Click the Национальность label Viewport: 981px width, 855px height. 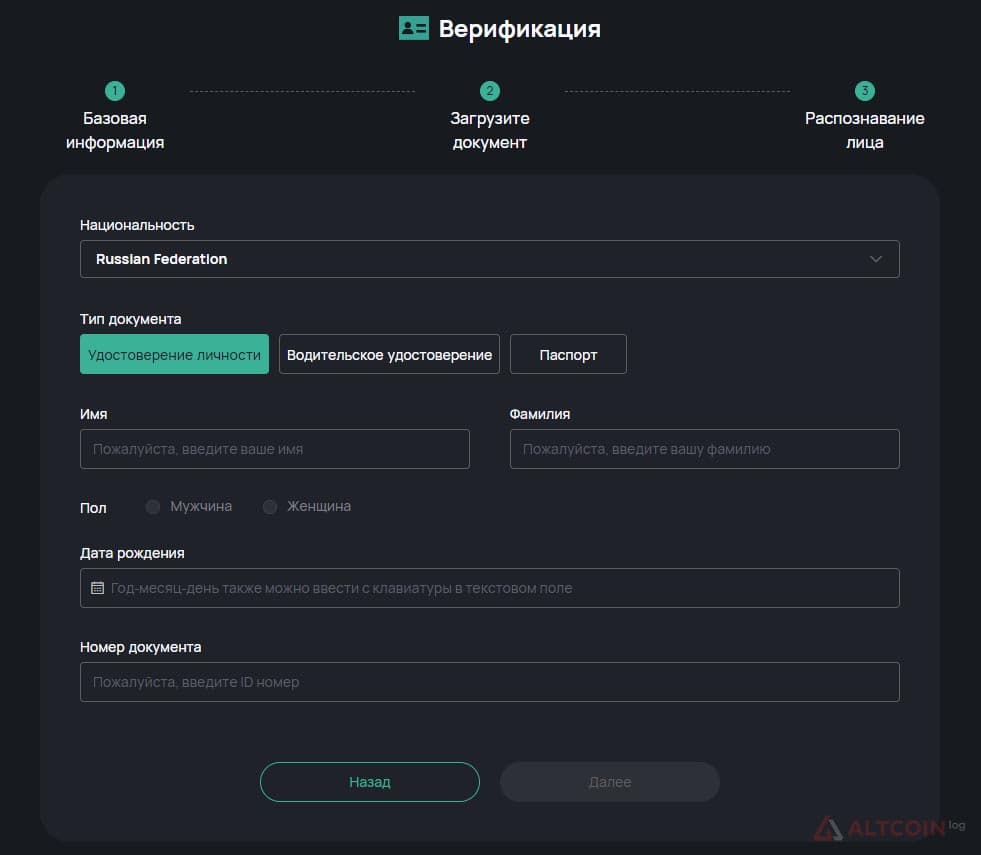137,225
